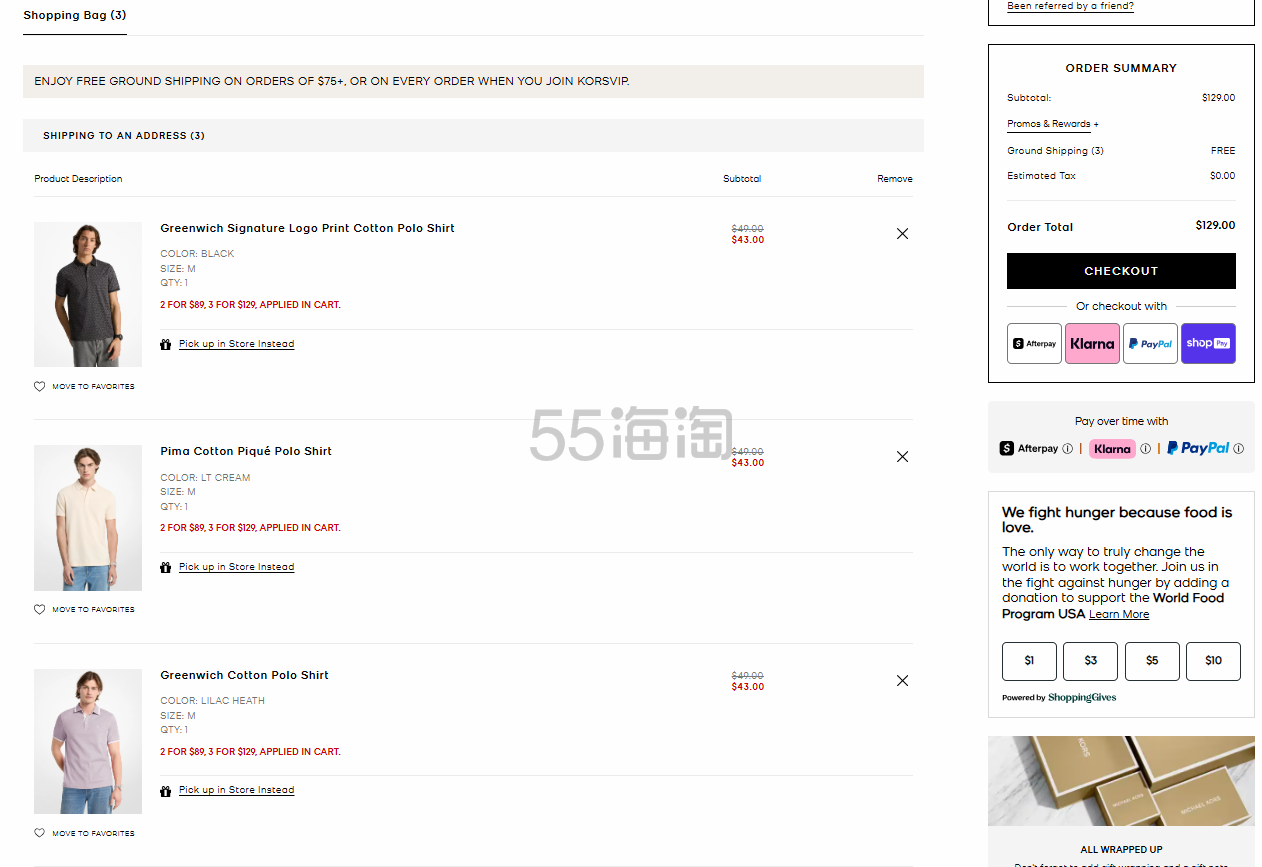
Task: Open Afterpay info icon in Pay over time
Action: tap(1067, 449)
